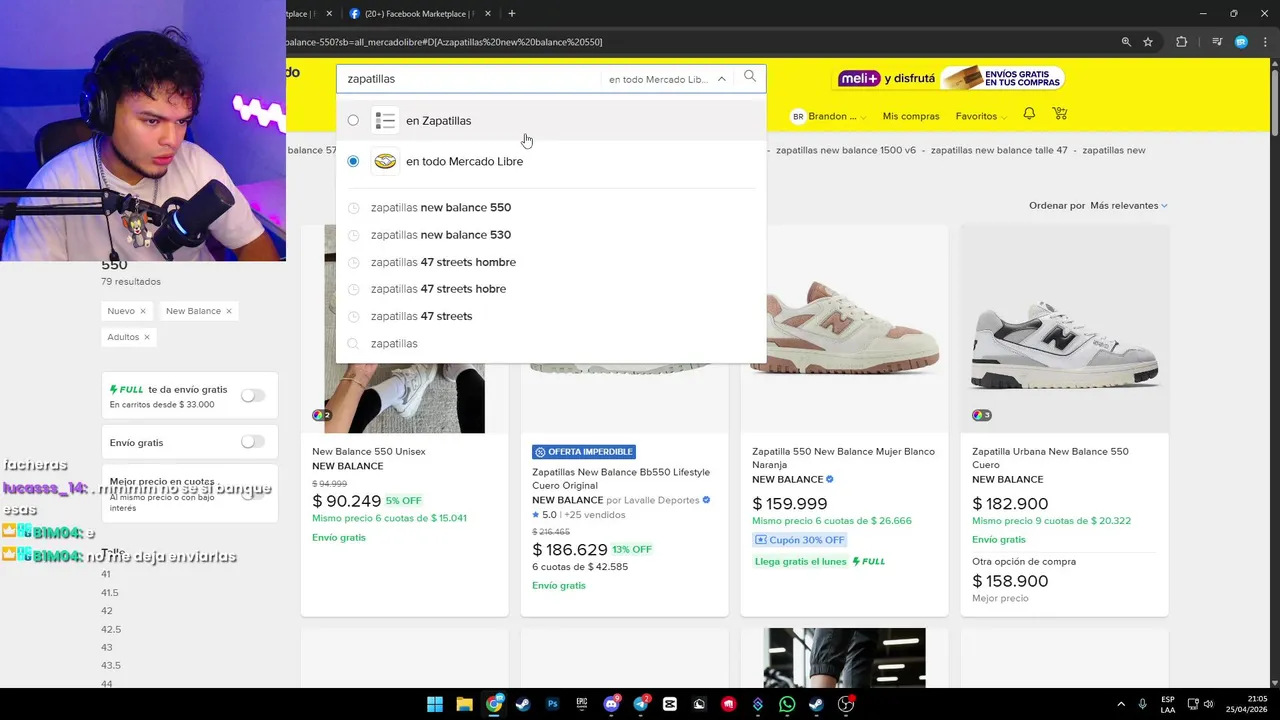1280x720 pixels.
Task: Open a new browser tab with plus button
Action: (512, 14)
